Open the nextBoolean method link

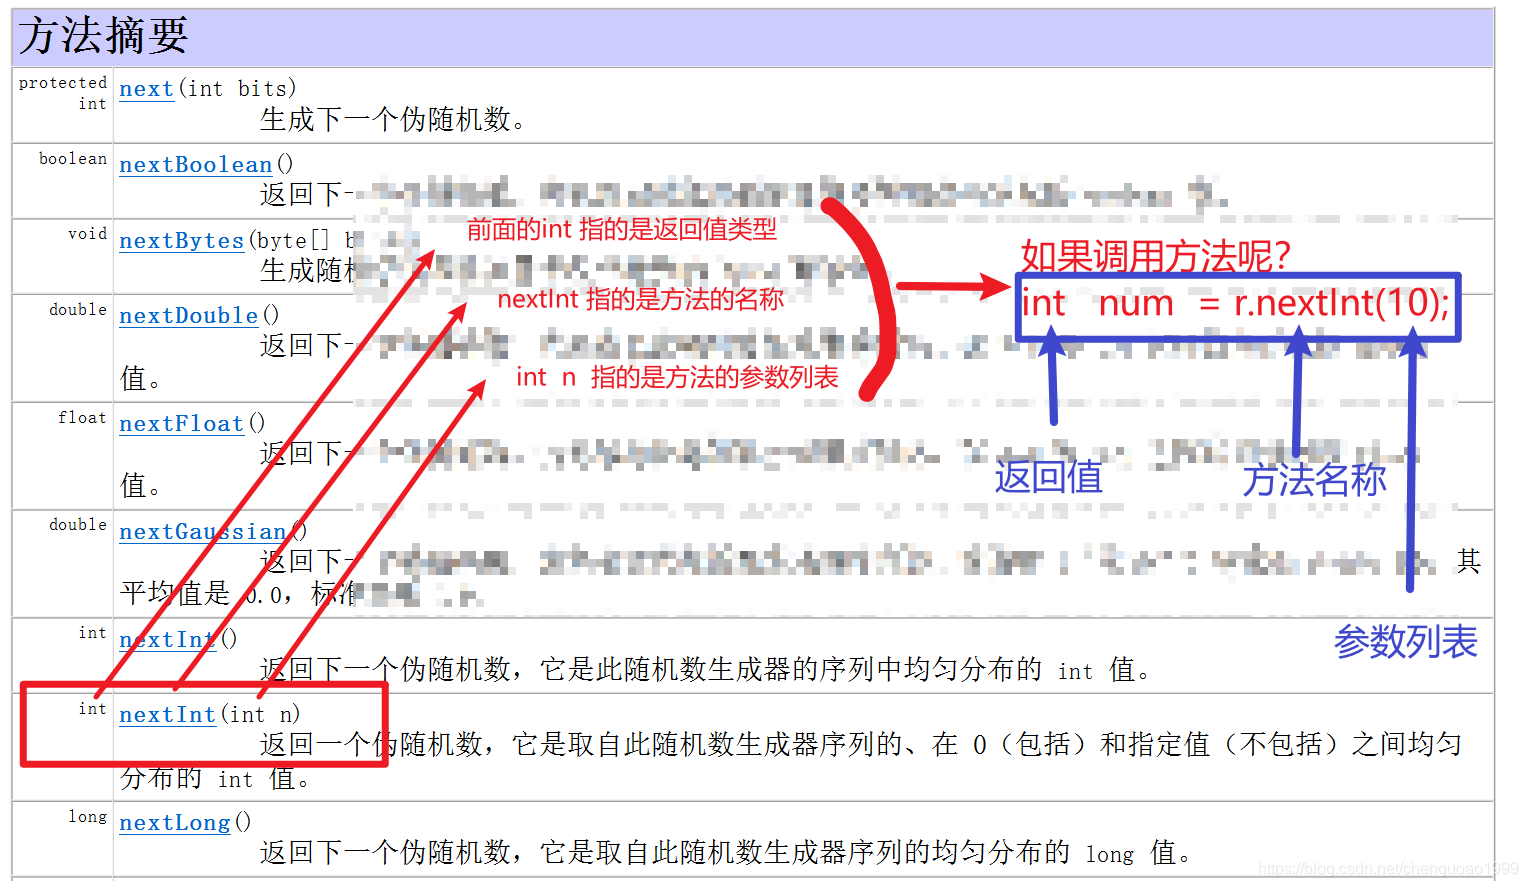(196, 165)
